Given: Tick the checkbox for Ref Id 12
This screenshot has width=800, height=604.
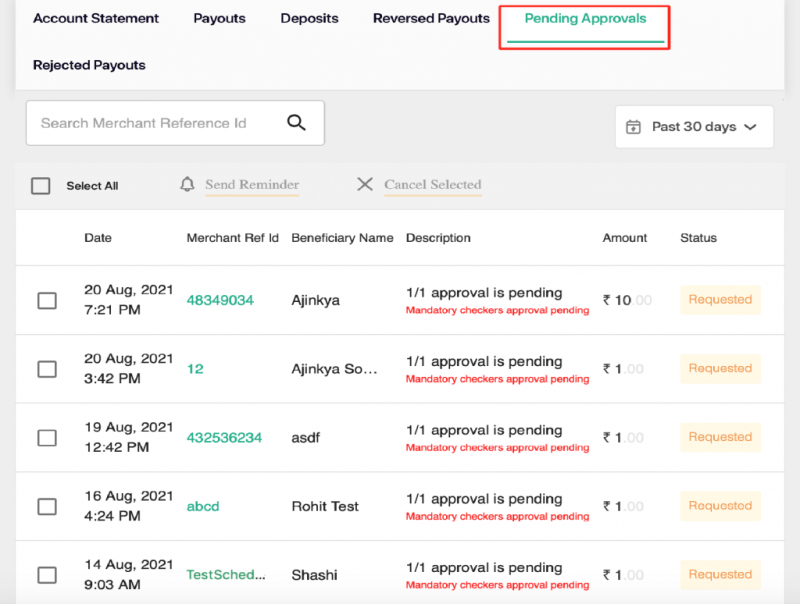Looking at the screenshot, I should pyautogui.click(x=47, y=369).
